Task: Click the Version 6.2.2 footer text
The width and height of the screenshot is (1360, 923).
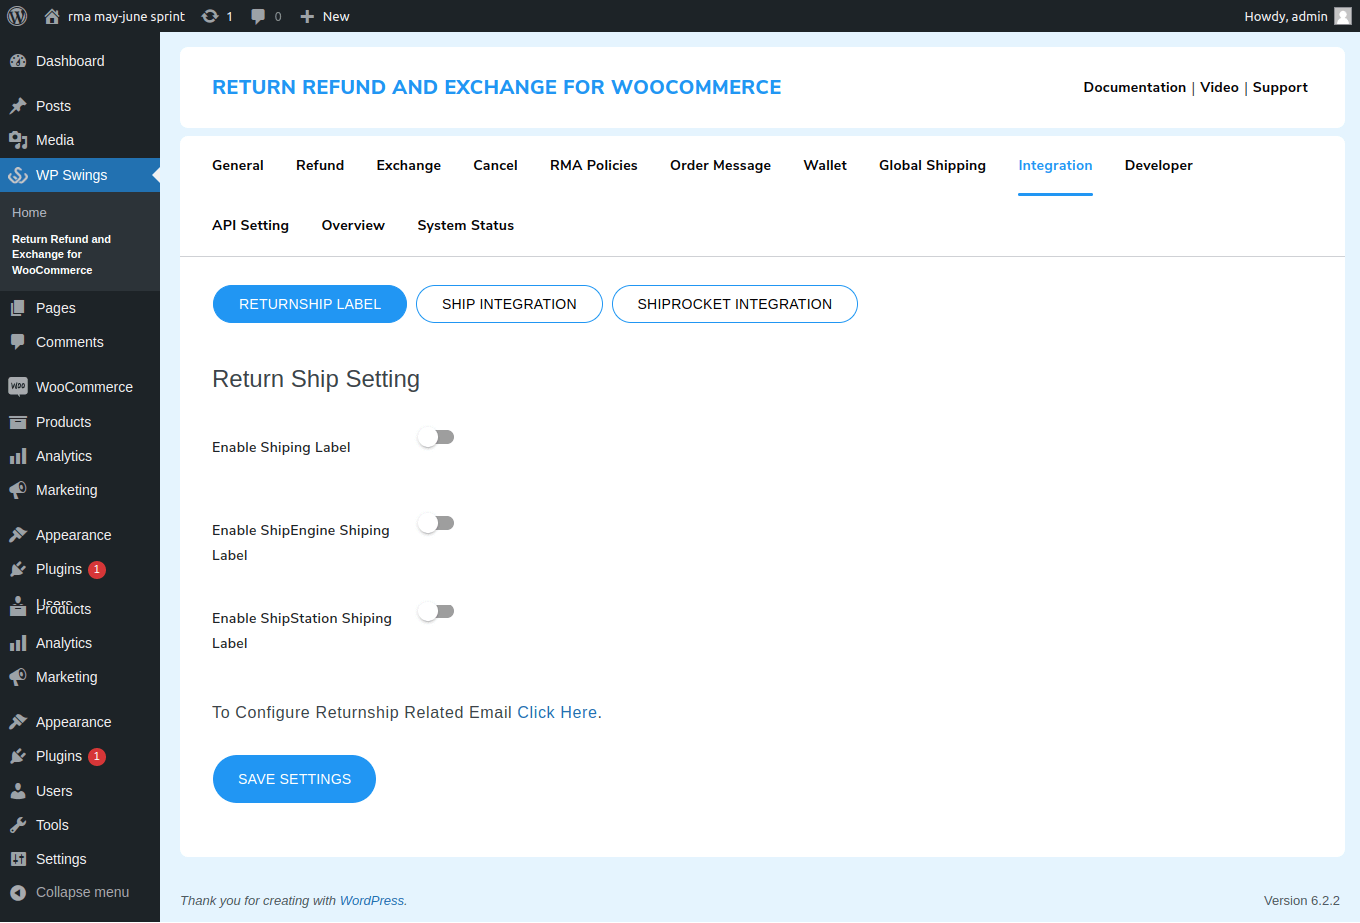Action: (1302, 900)
